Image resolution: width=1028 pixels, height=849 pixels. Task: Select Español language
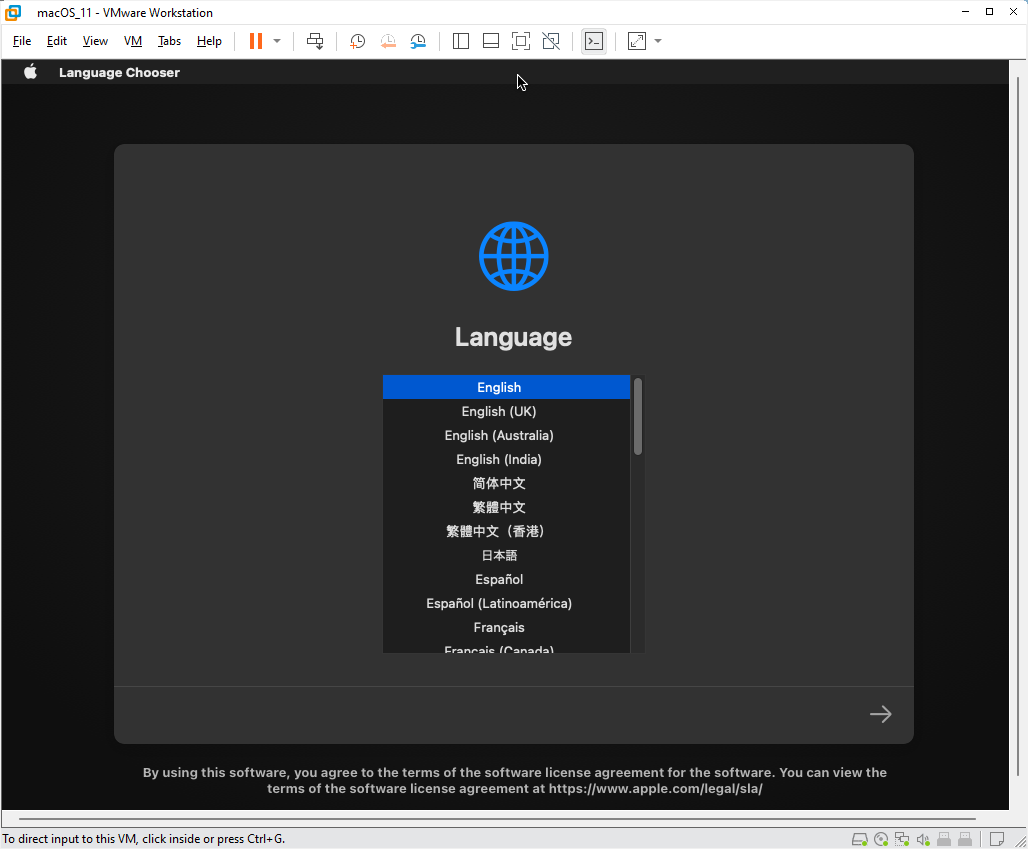pos(506,580)
